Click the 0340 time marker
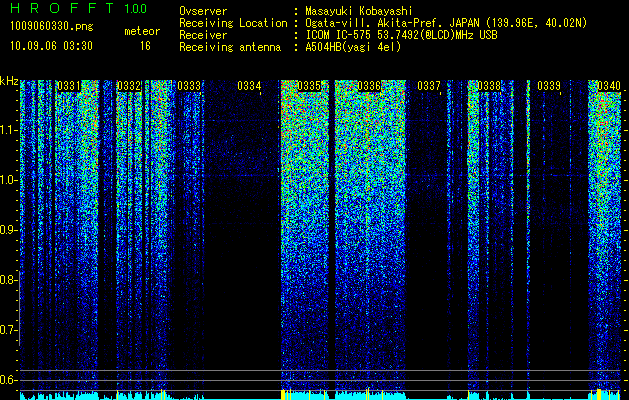Screen dimensions: 629x400 coord(609,86)
